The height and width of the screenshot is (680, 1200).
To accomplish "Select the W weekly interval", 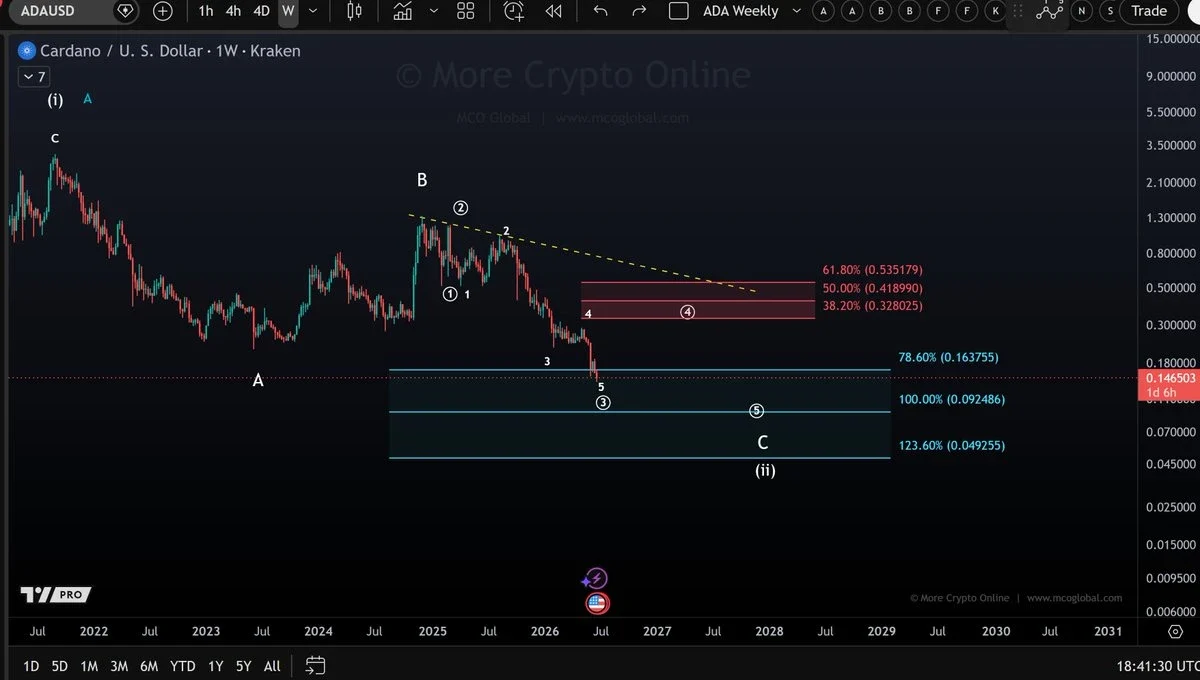I will click(288, 11).
